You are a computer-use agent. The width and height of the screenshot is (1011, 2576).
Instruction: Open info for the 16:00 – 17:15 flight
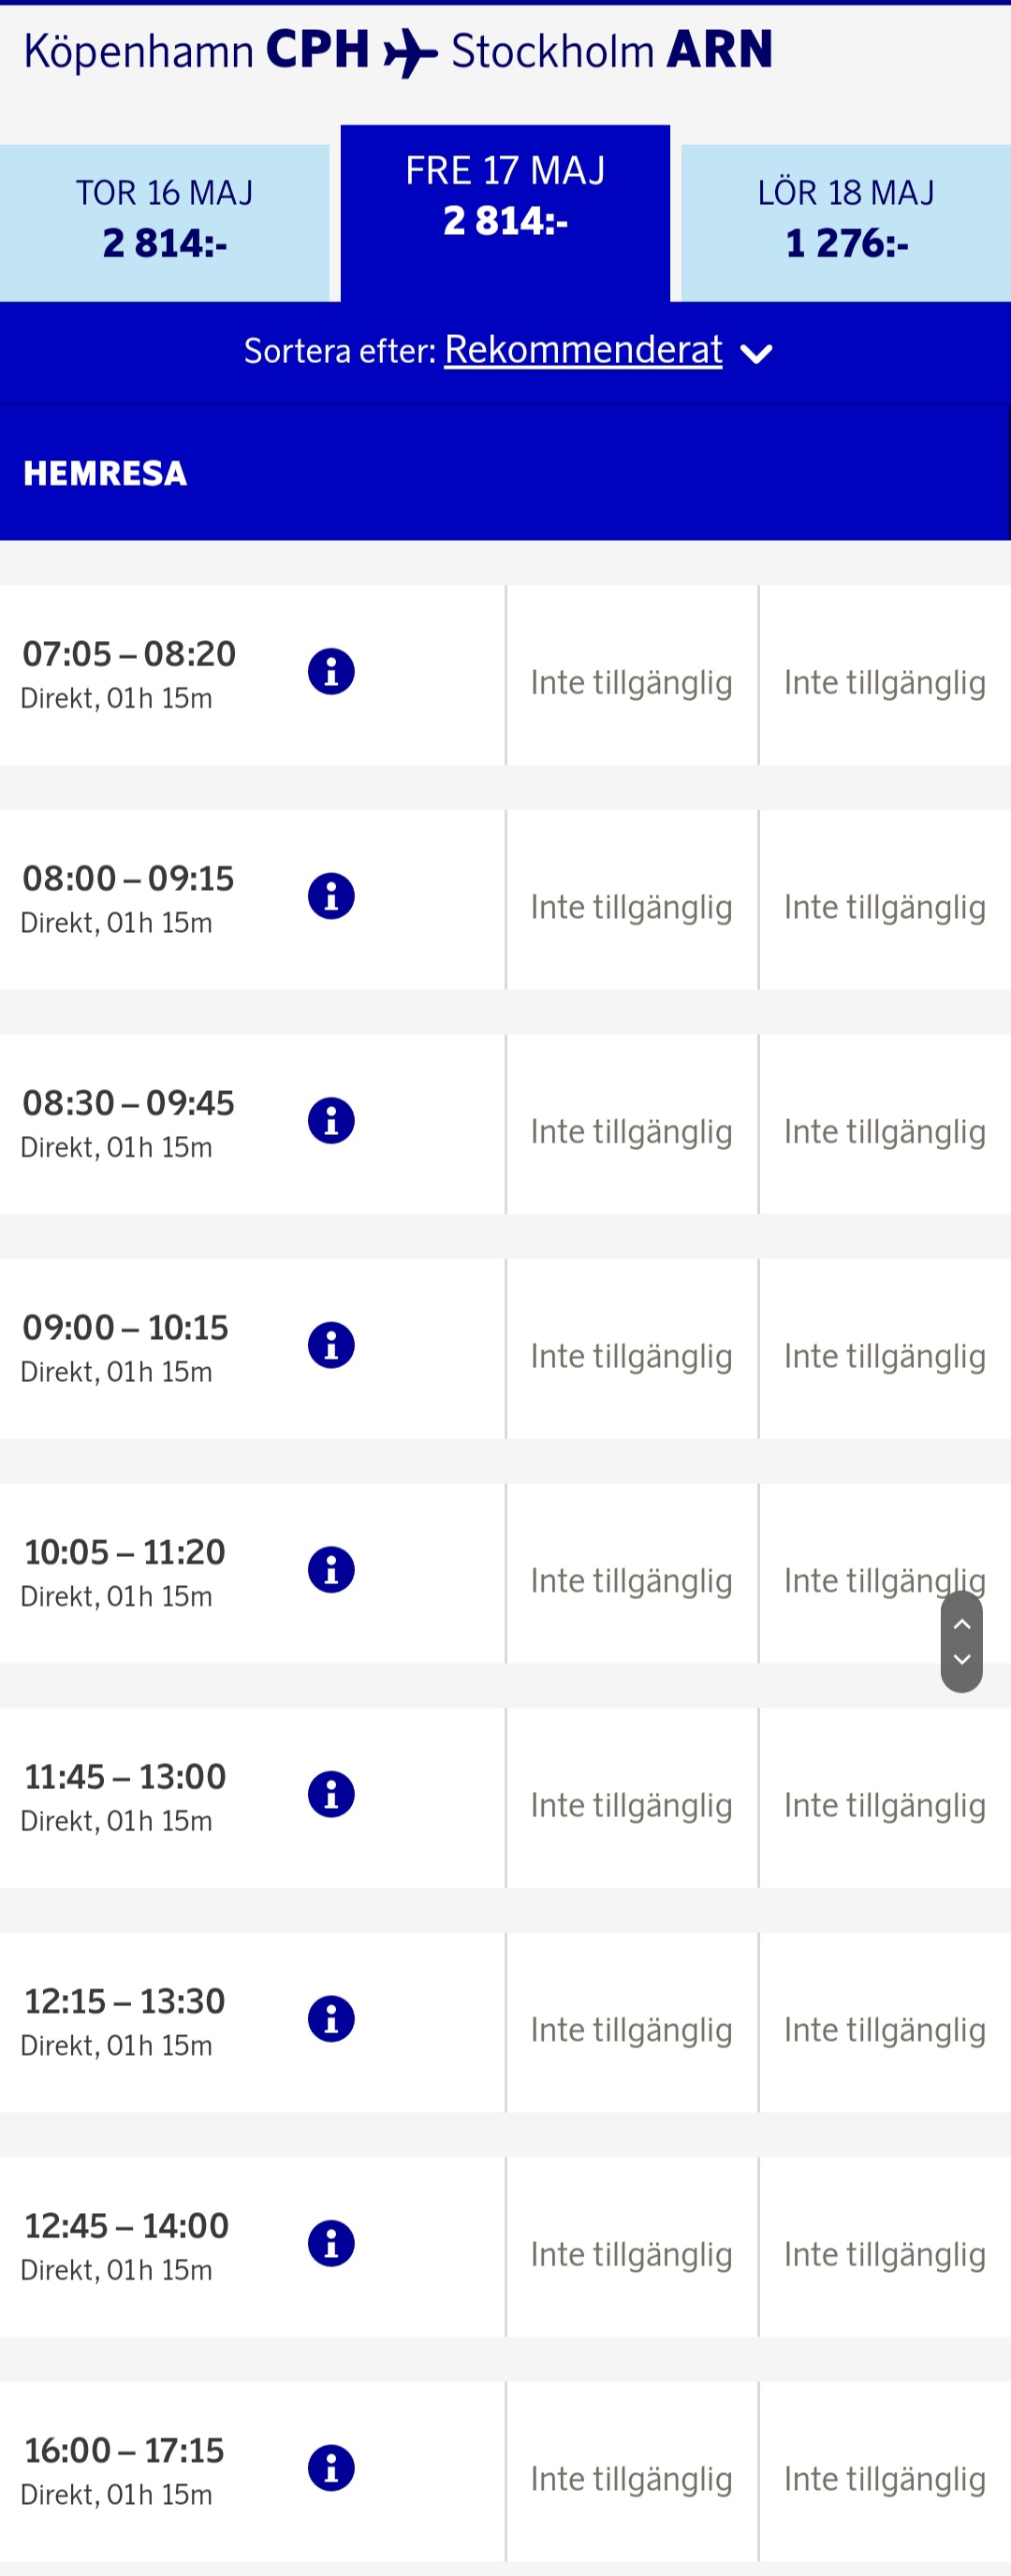[x=331, y=2467]
